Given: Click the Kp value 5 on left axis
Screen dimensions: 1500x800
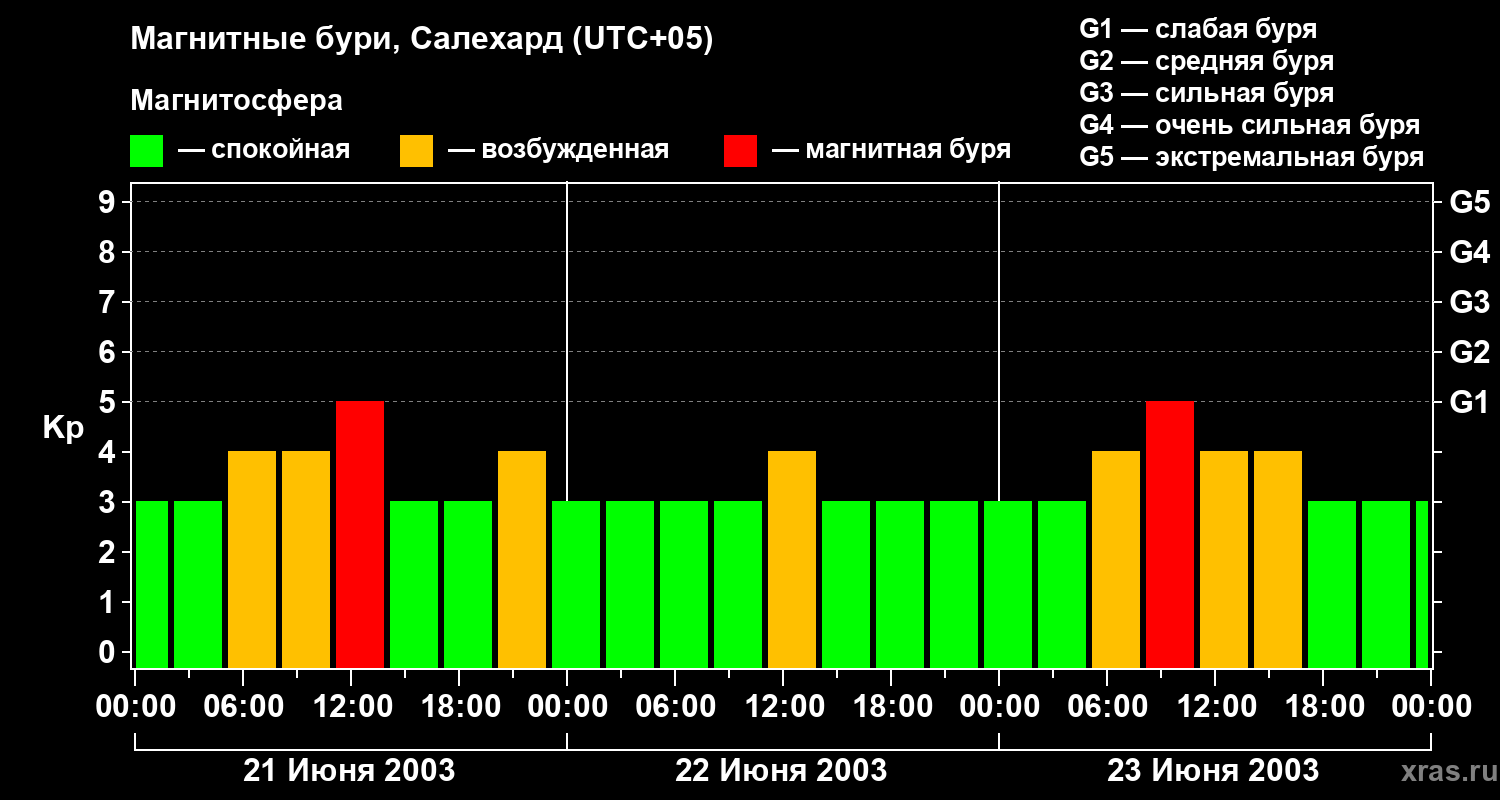Looking at the screenshot, I should coord(109,402).
